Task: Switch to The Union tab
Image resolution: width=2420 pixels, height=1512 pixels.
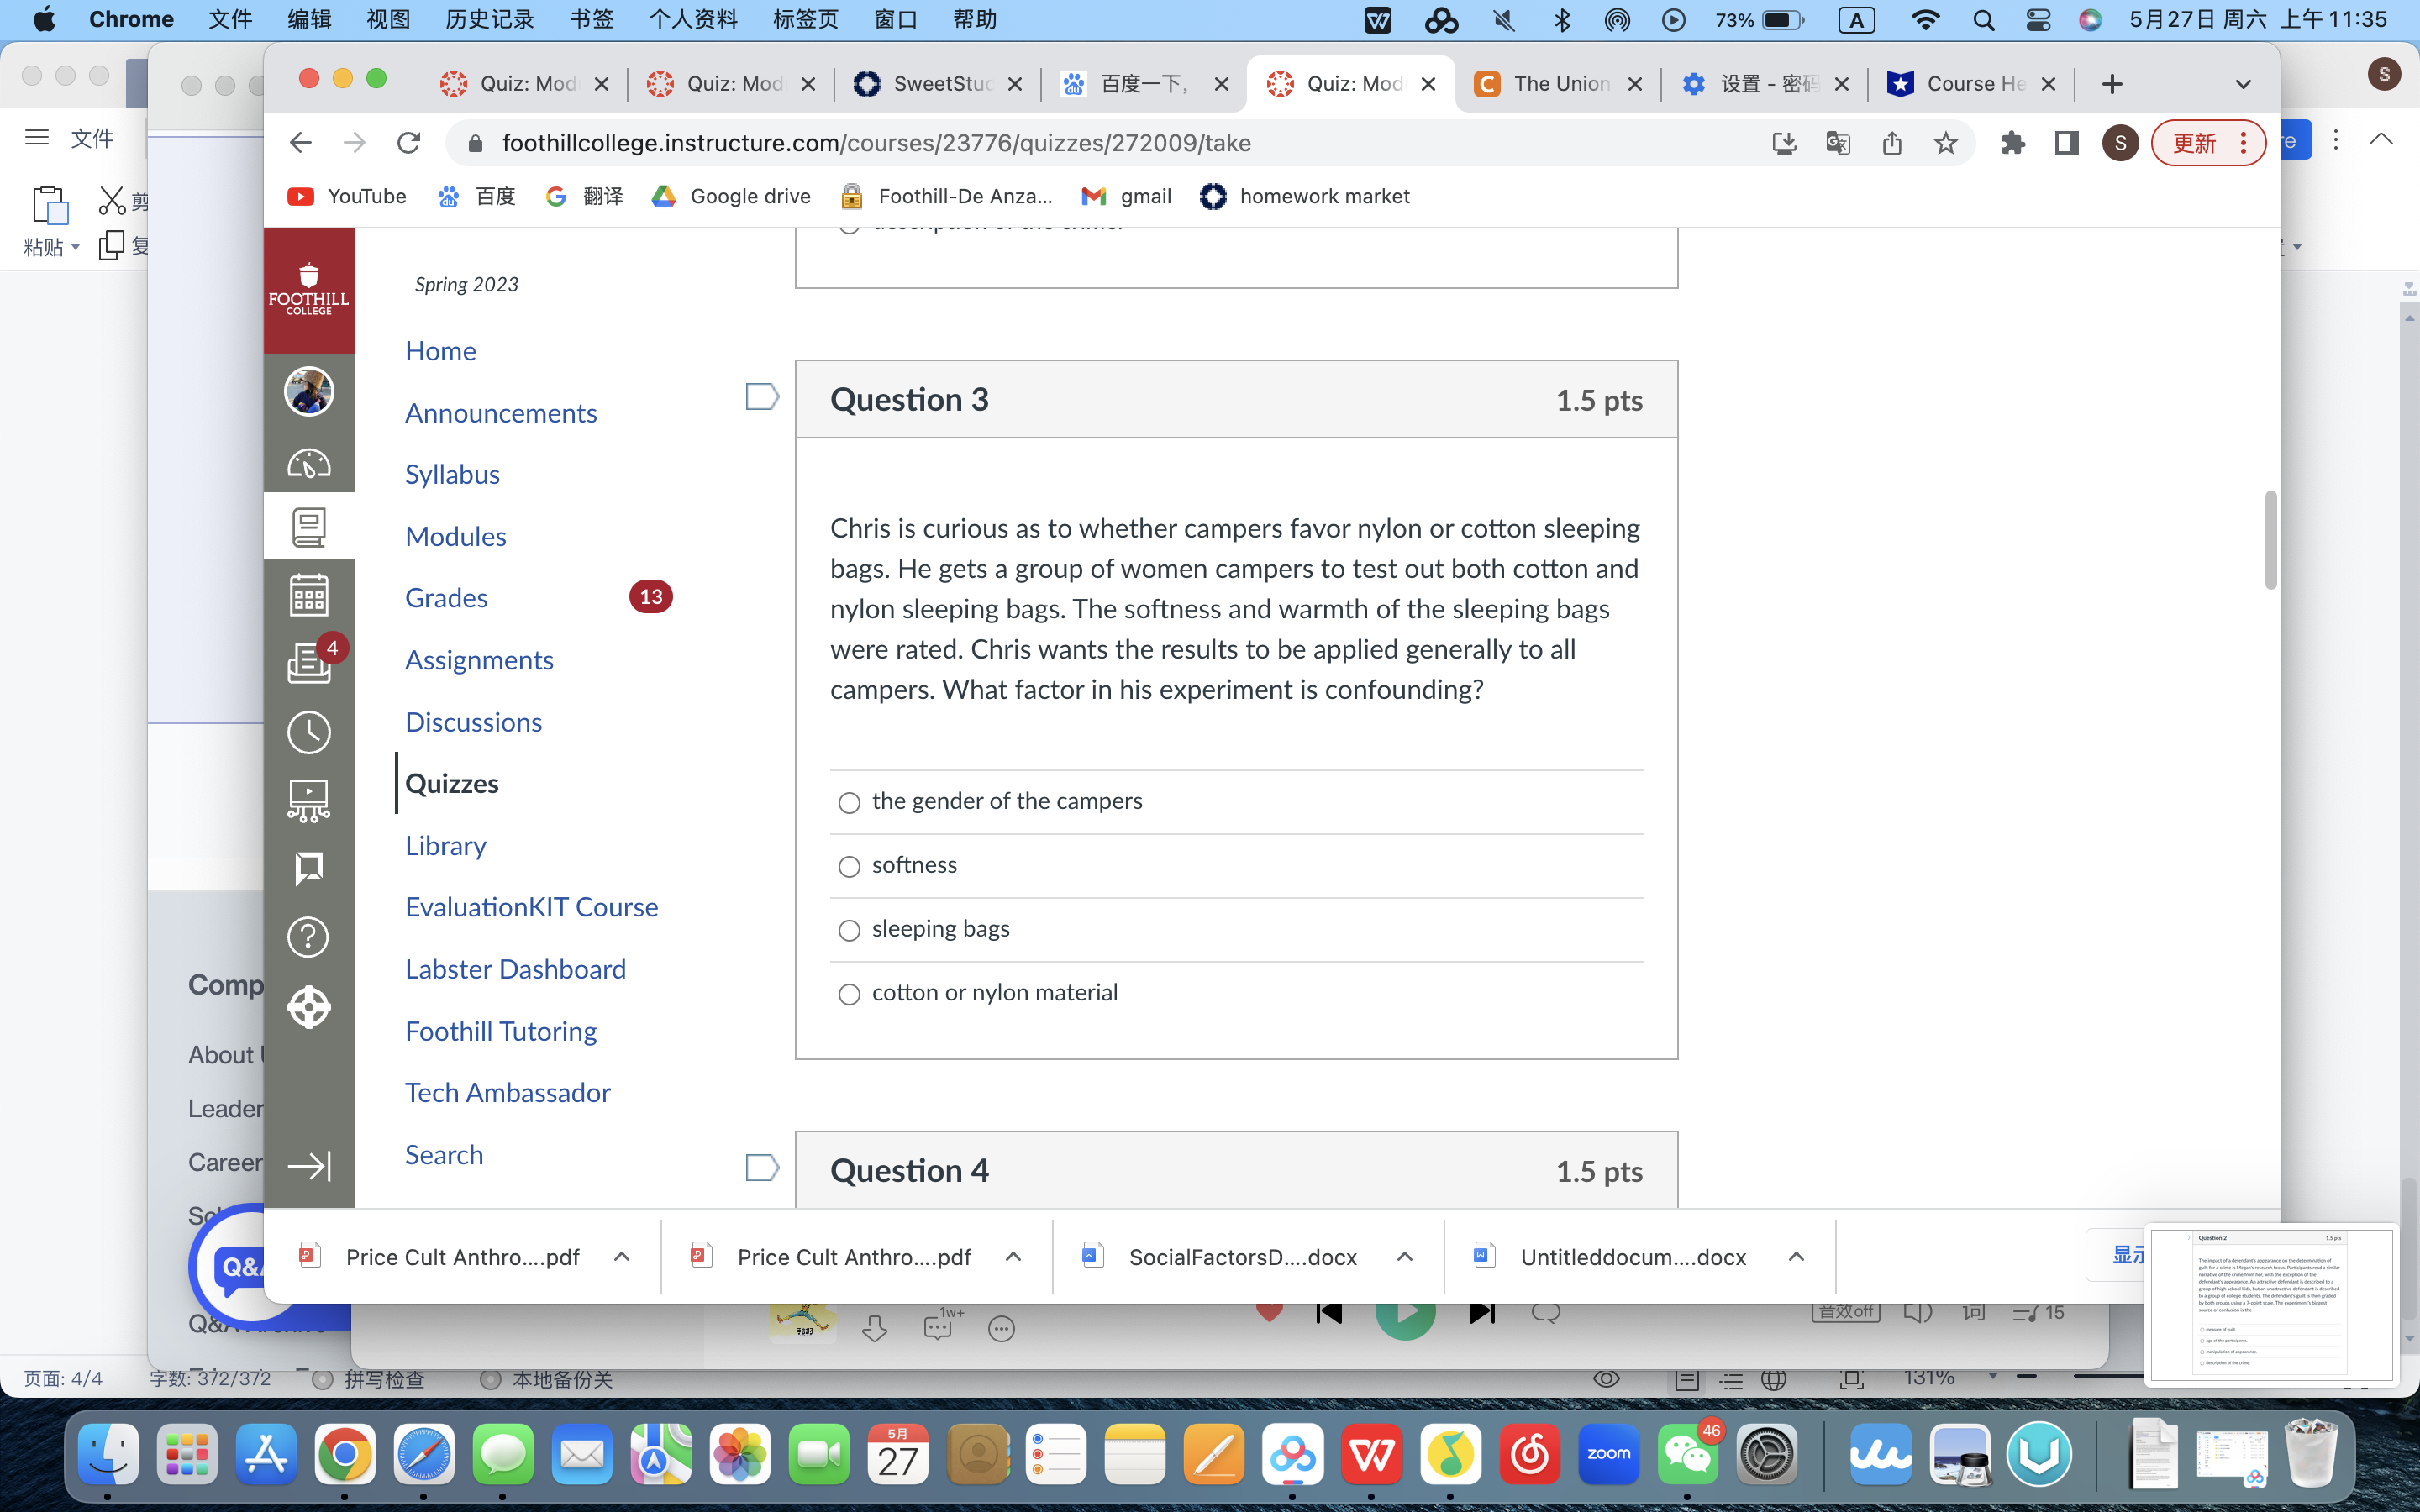Action: point(1558,84)
